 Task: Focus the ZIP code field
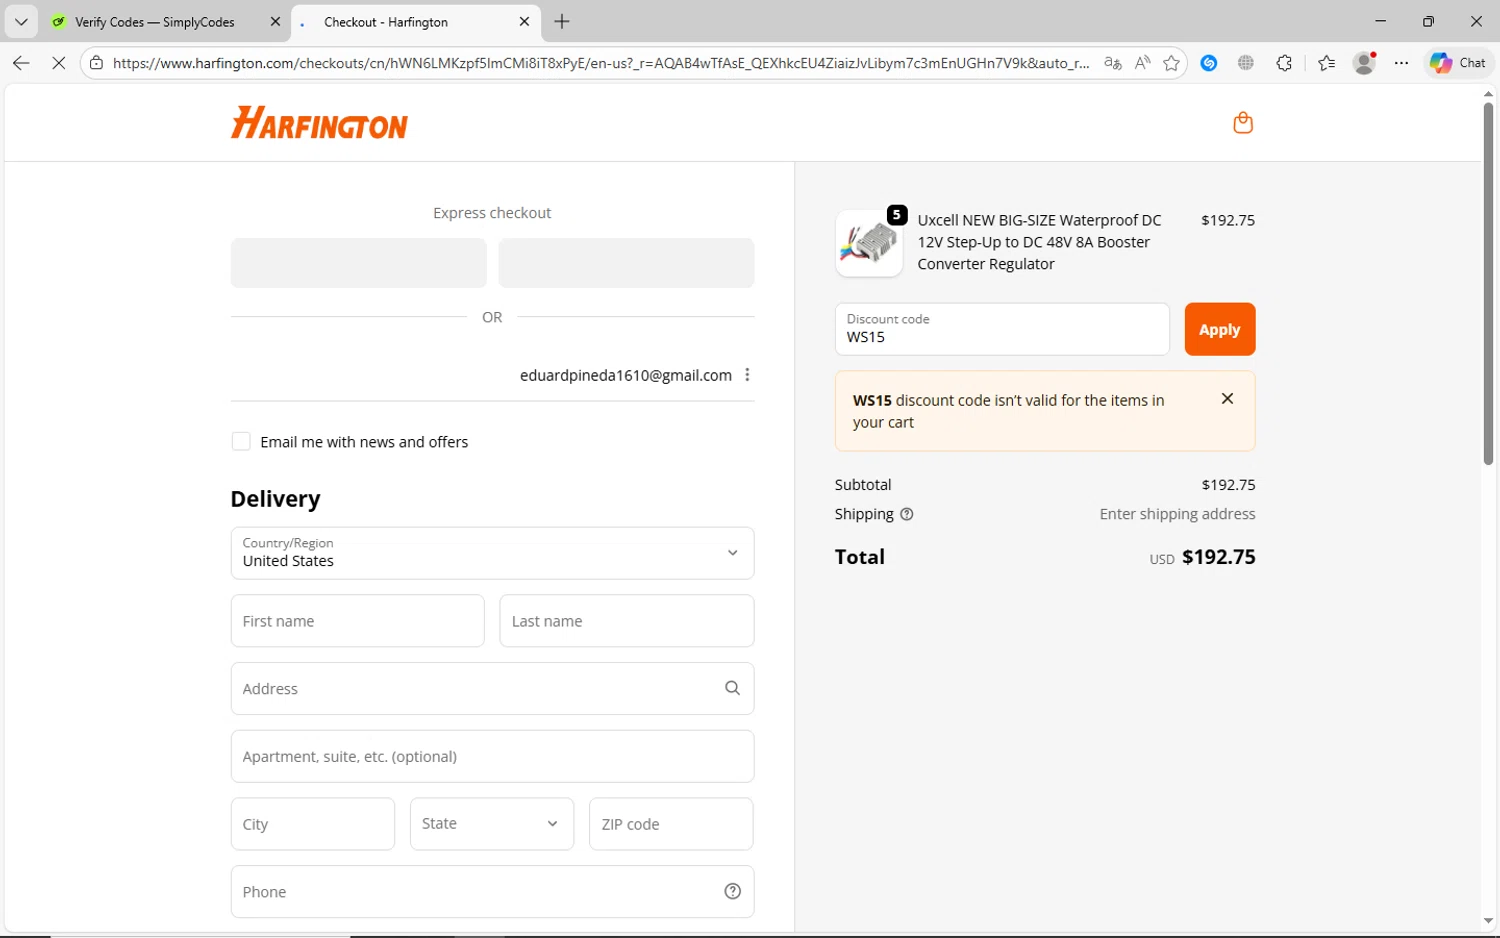click(x=671, y=824)
